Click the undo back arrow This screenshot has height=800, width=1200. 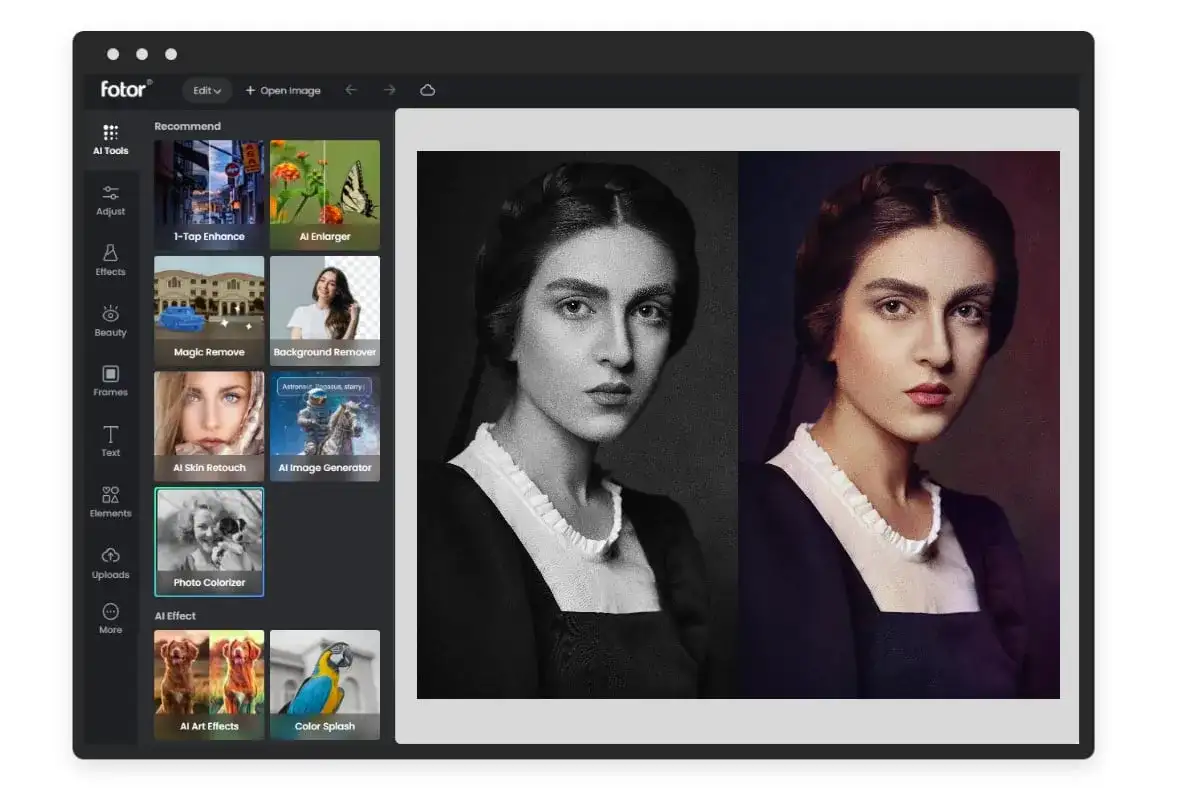point(351,90)
